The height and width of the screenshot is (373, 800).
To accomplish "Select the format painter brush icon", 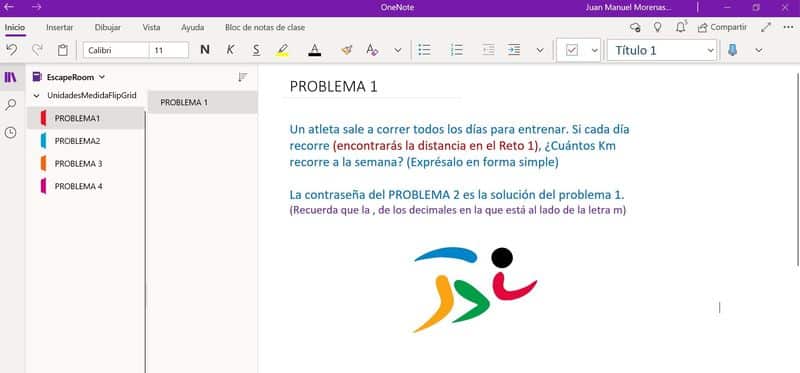I will [x=347, y=50].
